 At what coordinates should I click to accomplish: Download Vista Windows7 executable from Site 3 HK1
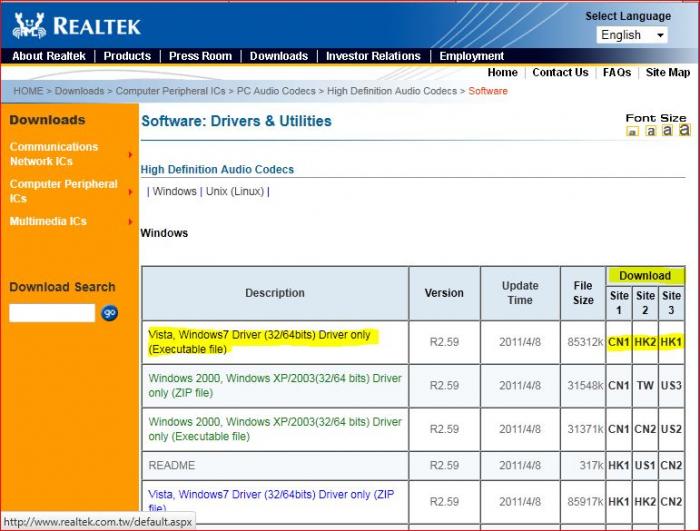coord(671,342)
